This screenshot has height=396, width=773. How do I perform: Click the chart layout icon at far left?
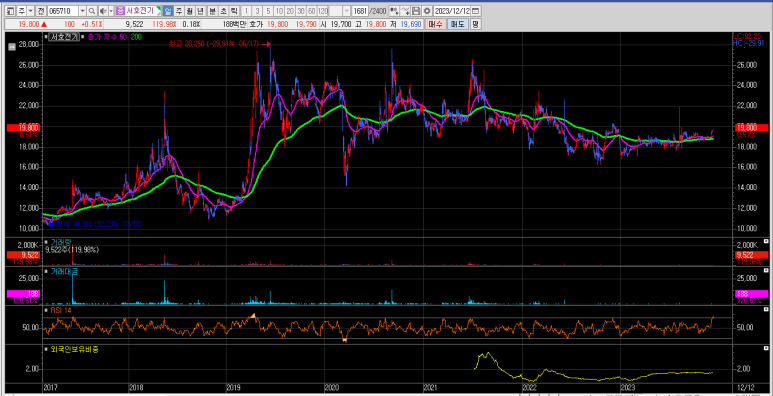pos(11,11)
